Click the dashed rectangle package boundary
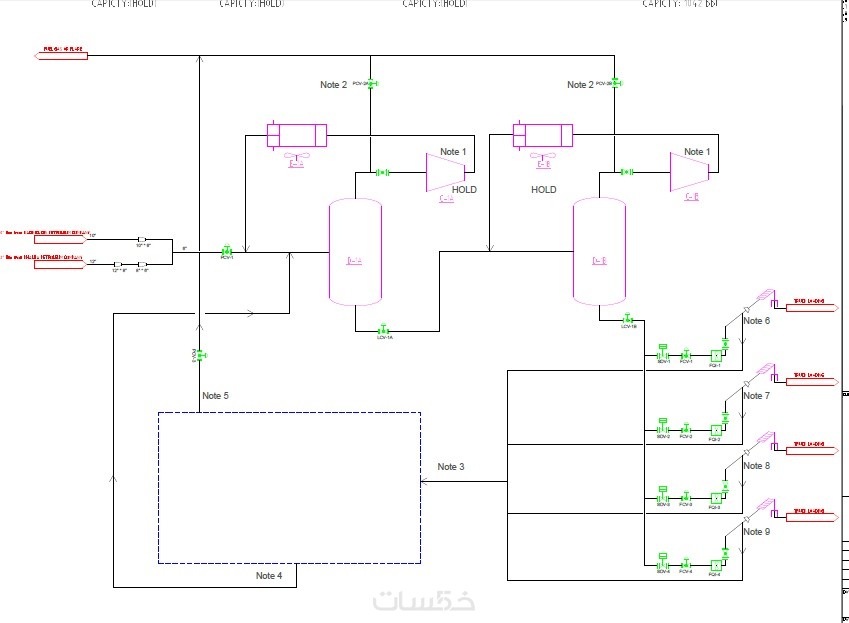 click(x=289, y=488)
